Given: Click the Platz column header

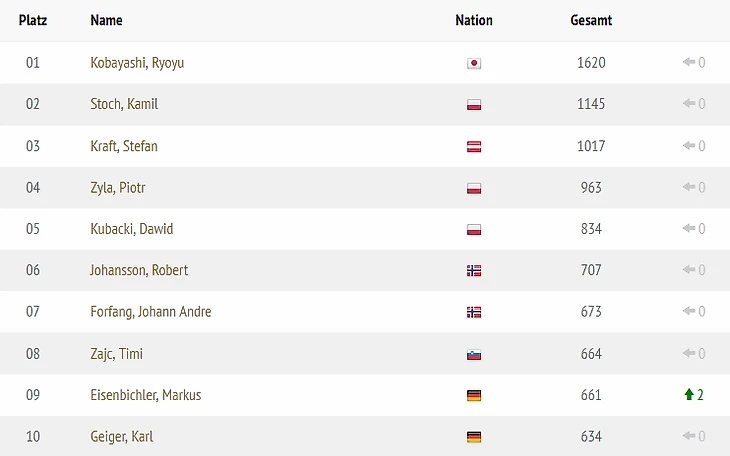Looking at the screenshot, I should coord(33,20).
